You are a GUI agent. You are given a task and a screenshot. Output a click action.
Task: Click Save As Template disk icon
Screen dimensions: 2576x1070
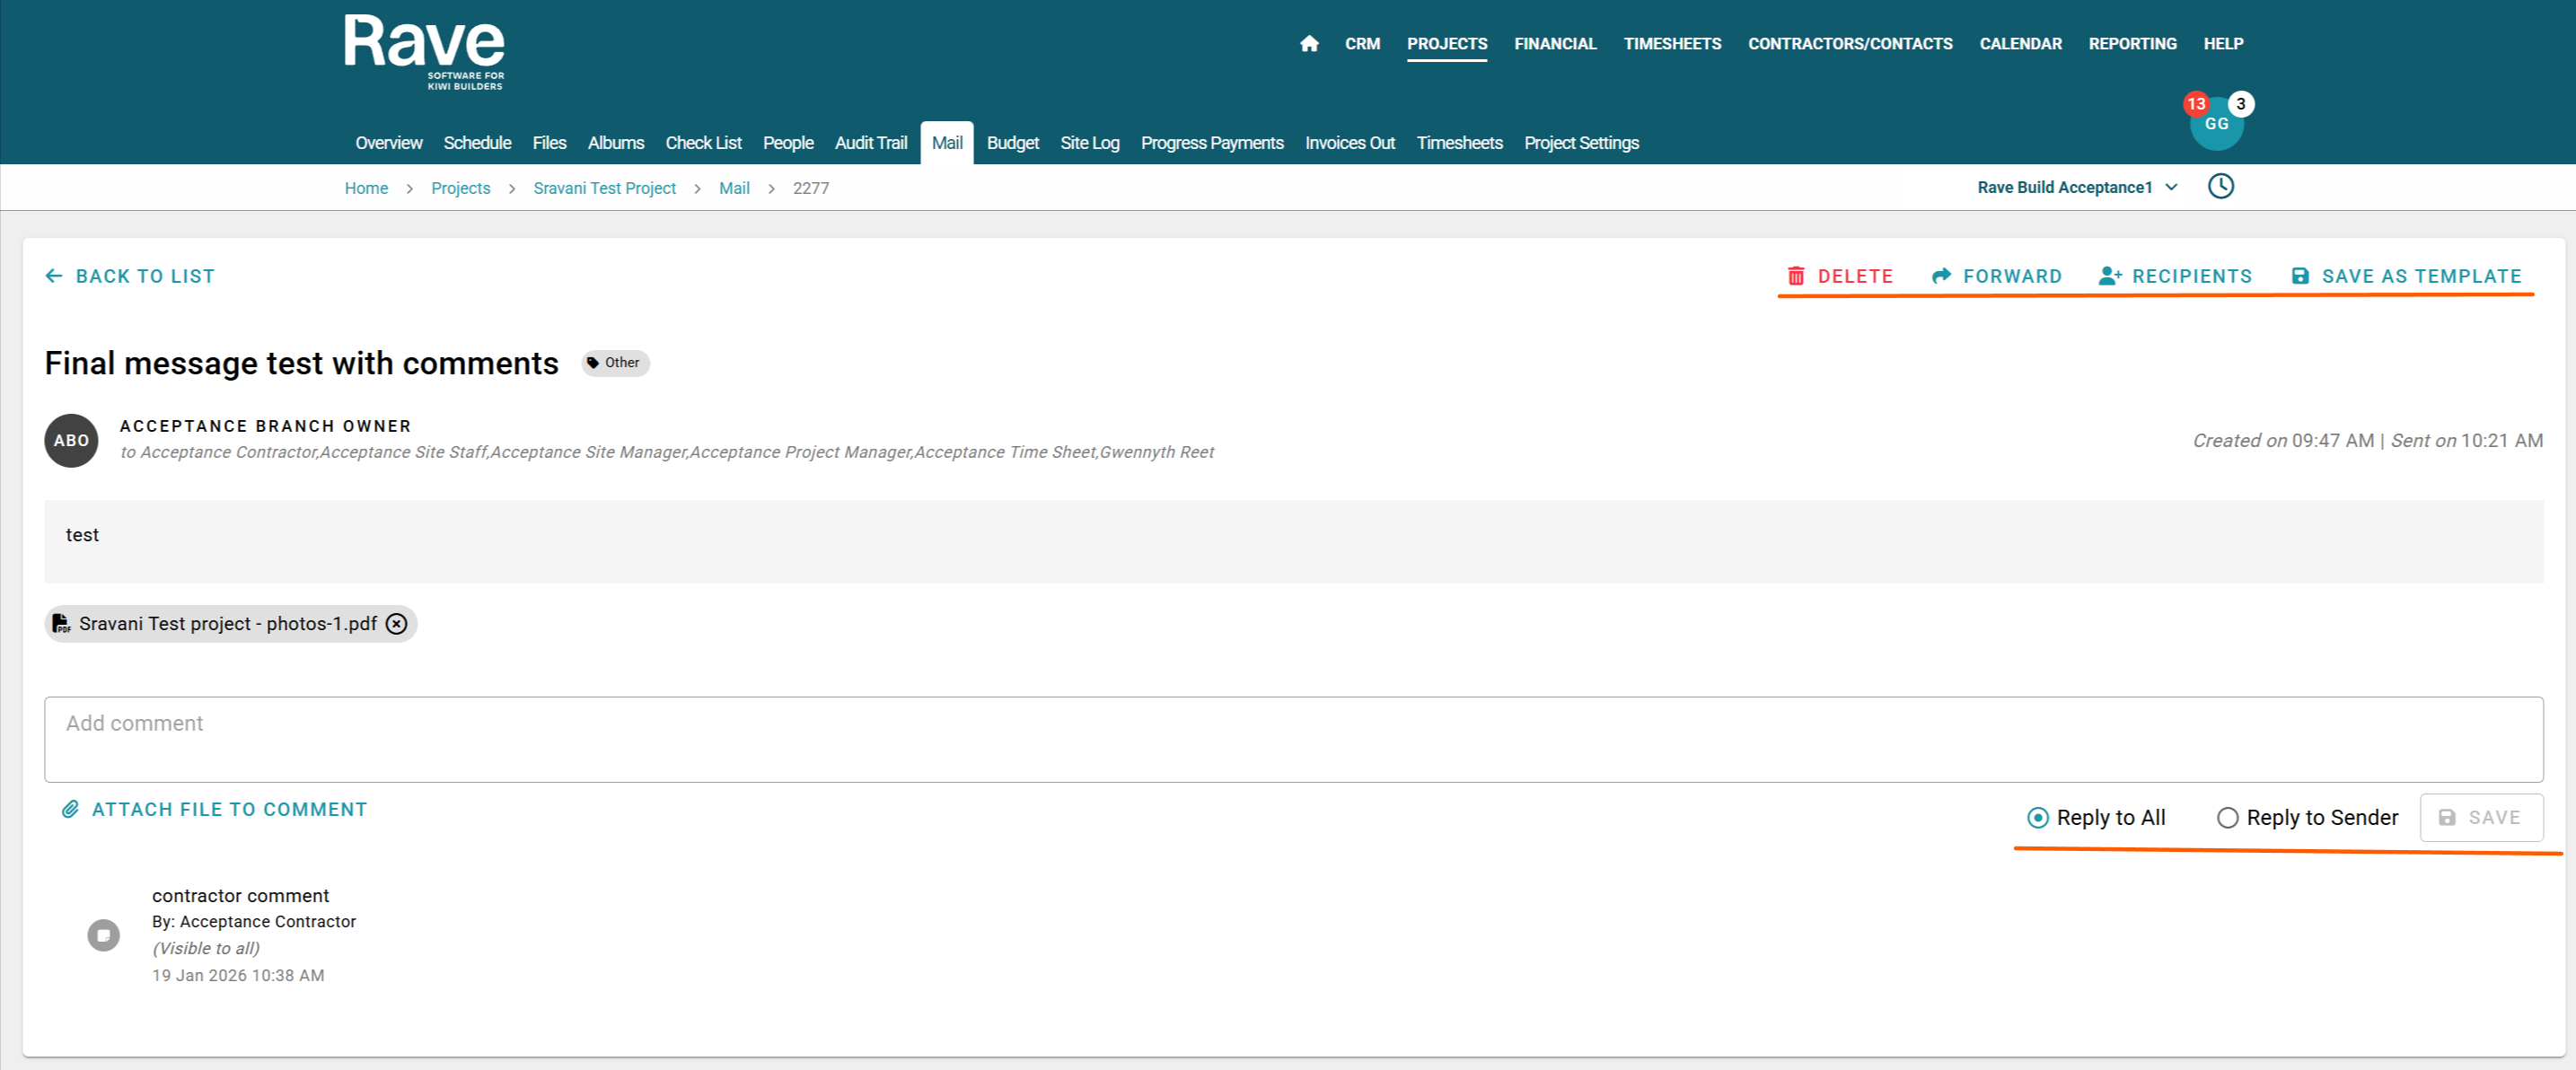pos(2300,276)
